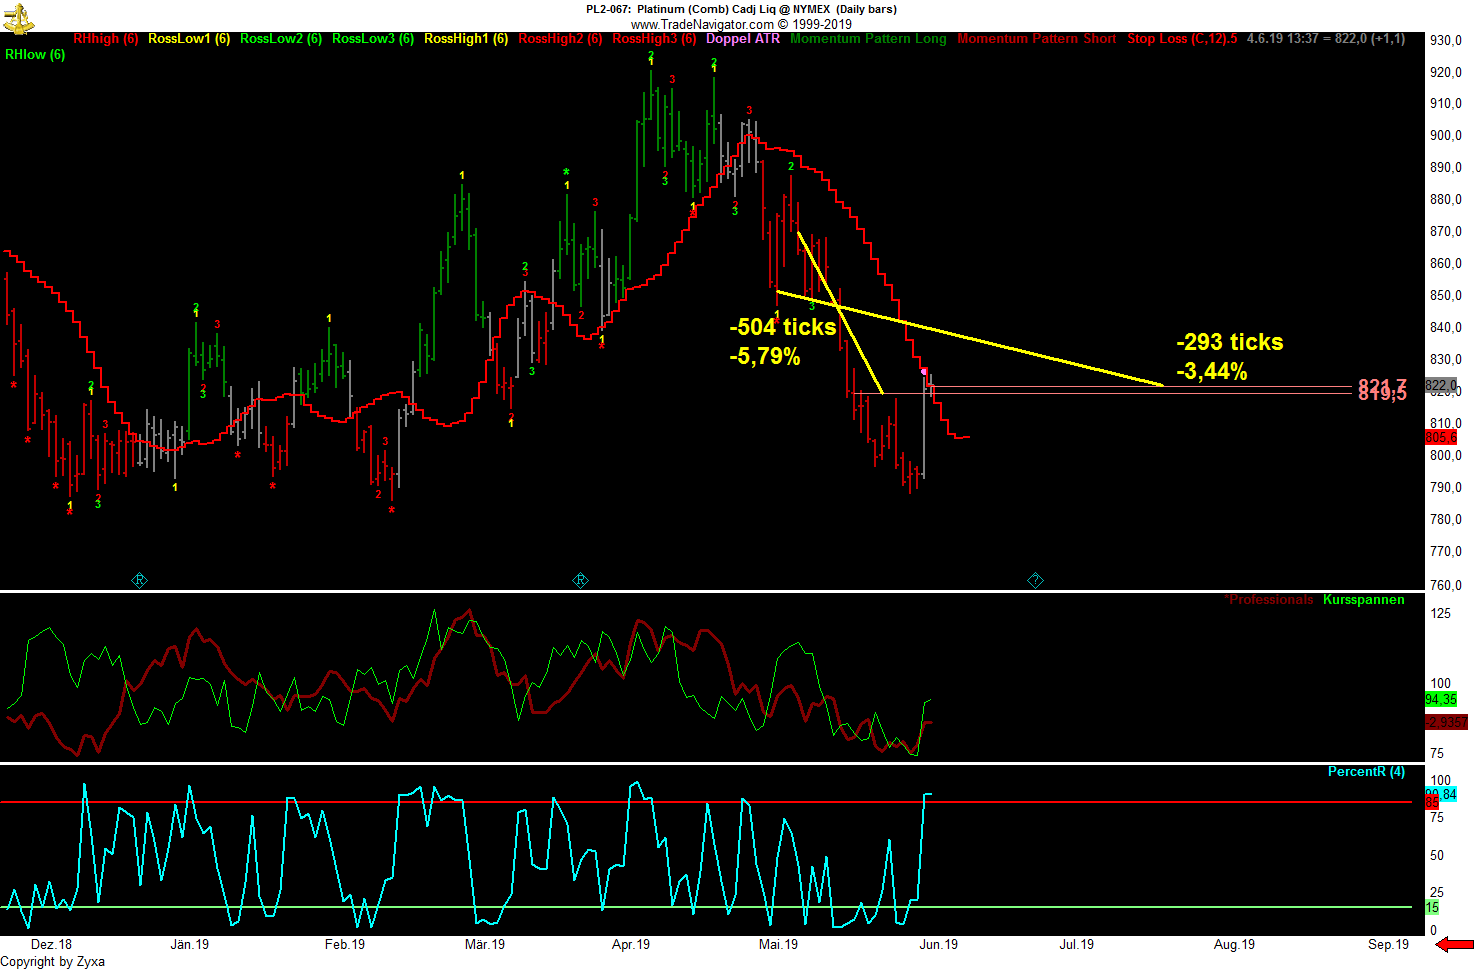Select the Doppel ATR indicator label
Image resolution: width=1483 pixels, height=969 pixels.
(743, 39)
